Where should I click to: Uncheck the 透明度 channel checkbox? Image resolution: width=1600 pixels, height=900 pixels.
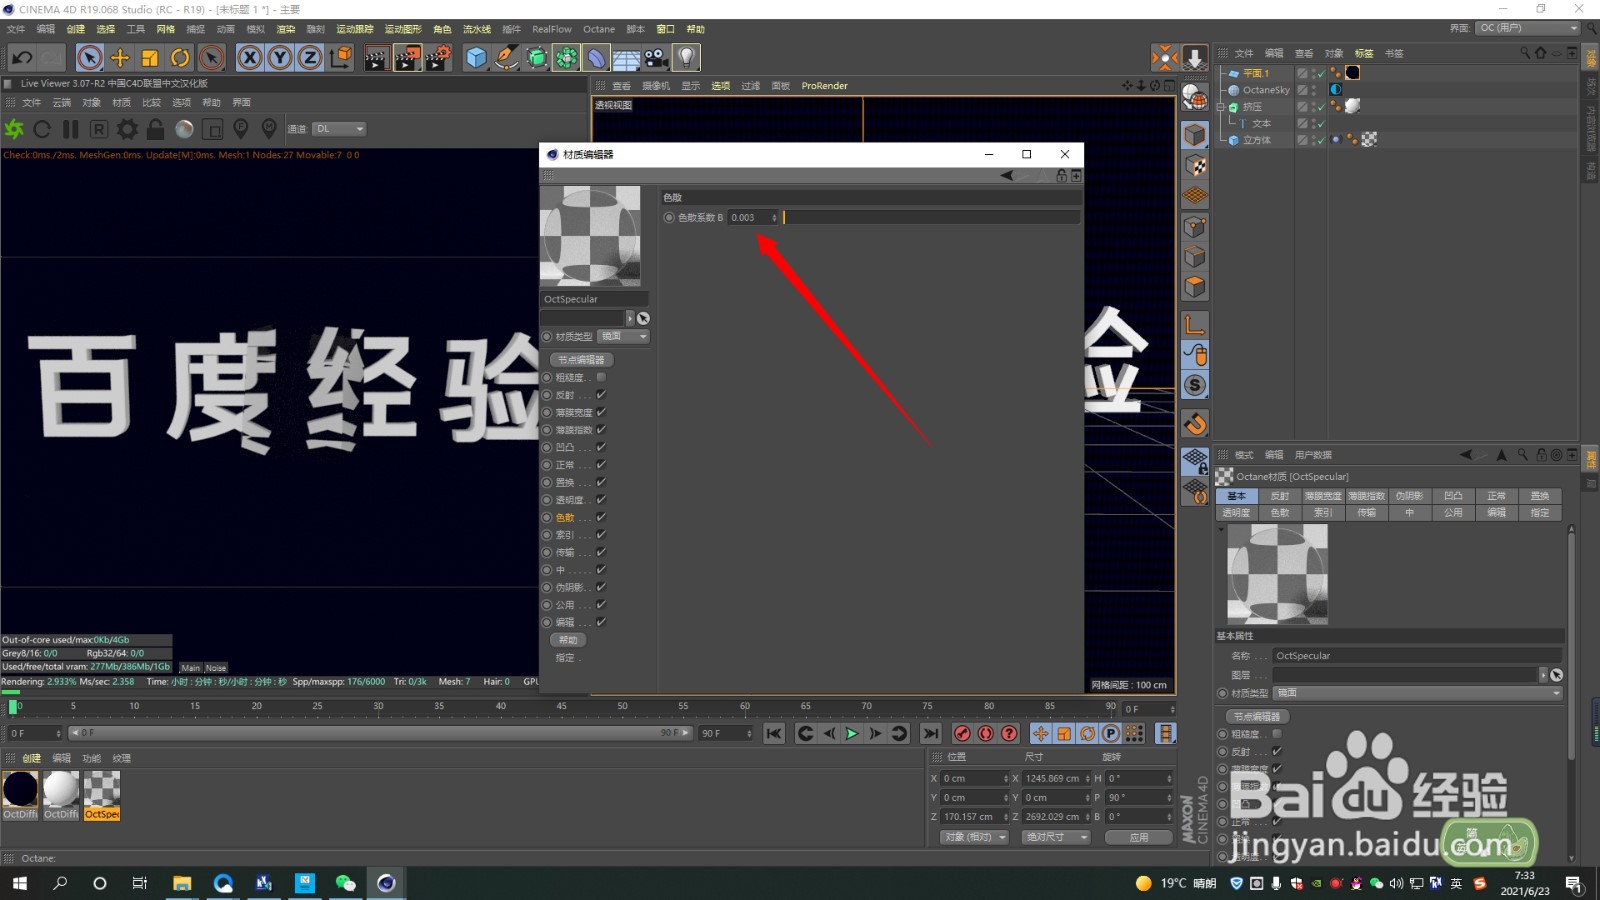click(x=601, y=500)
